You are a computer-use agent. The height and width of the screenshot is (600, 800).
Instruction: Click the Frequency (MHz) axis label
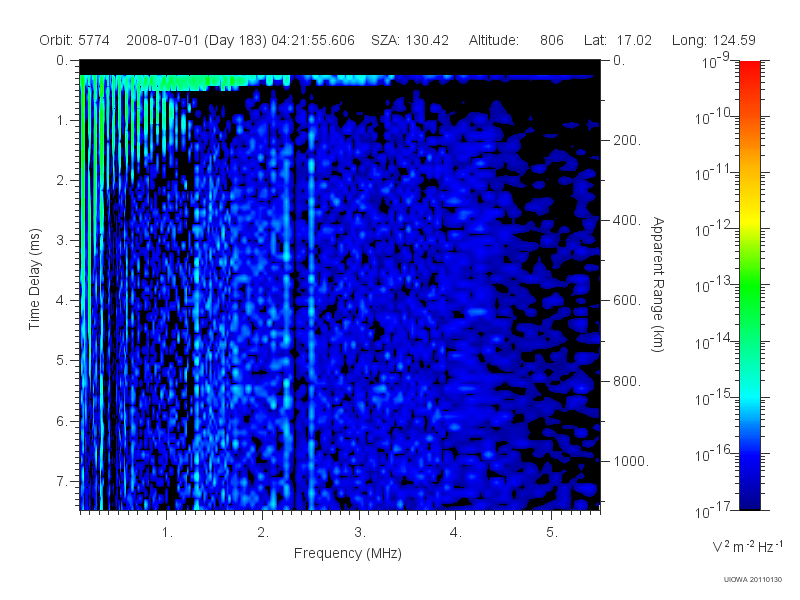[x=347, y=553]
